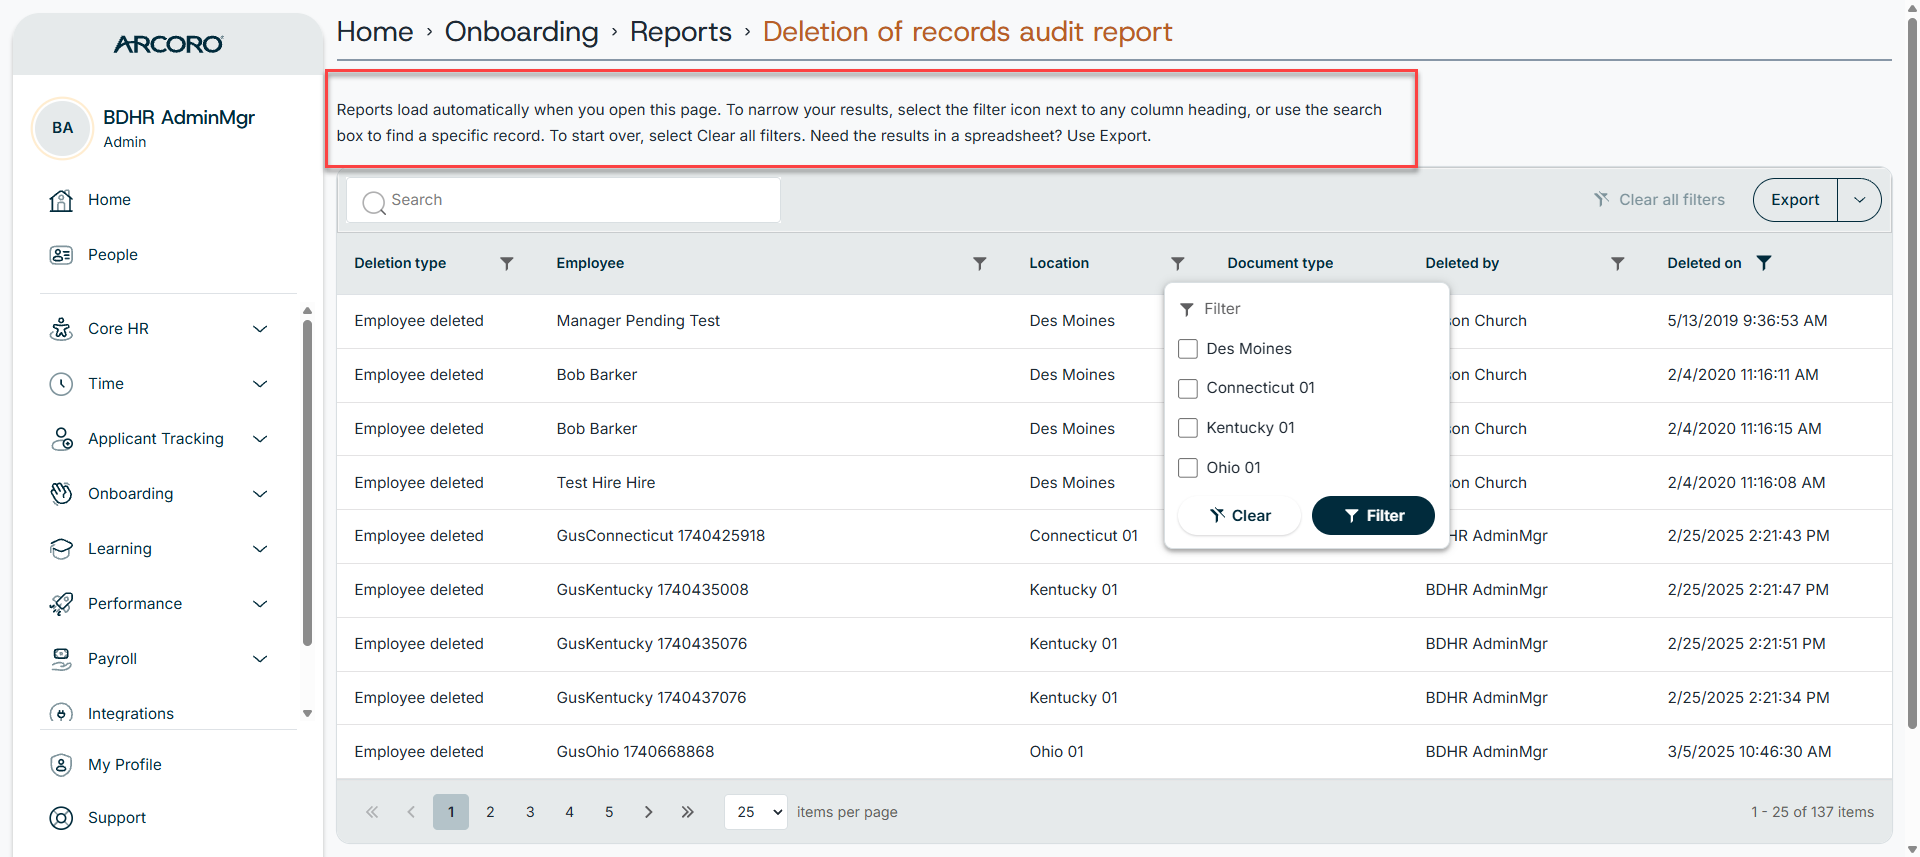This screenshot has height=857, width=1920.
Task: Check the Connecticut 01 filter checkbox
Action: (x=1188, y=388)
